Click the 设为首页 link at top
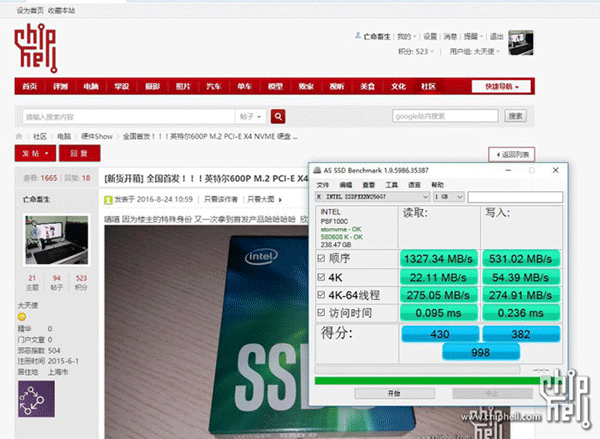The image size is (600, 439). click(30, 11)
